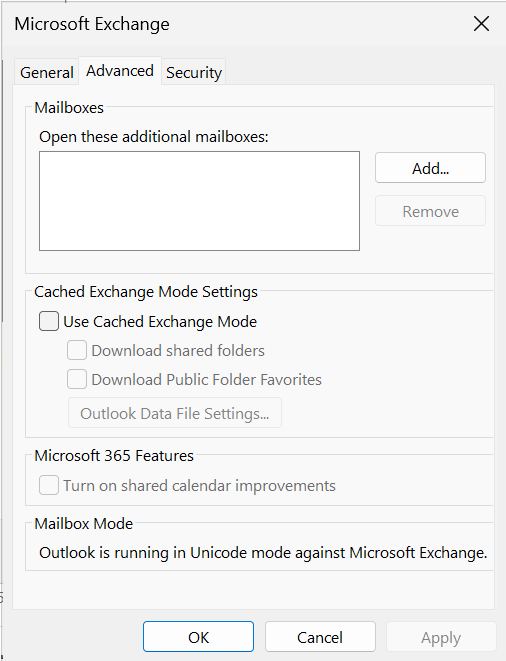Click the Cached Exchange Mode Settings heading
Viewport: 506px width, 661px height.
coord(146,291)
